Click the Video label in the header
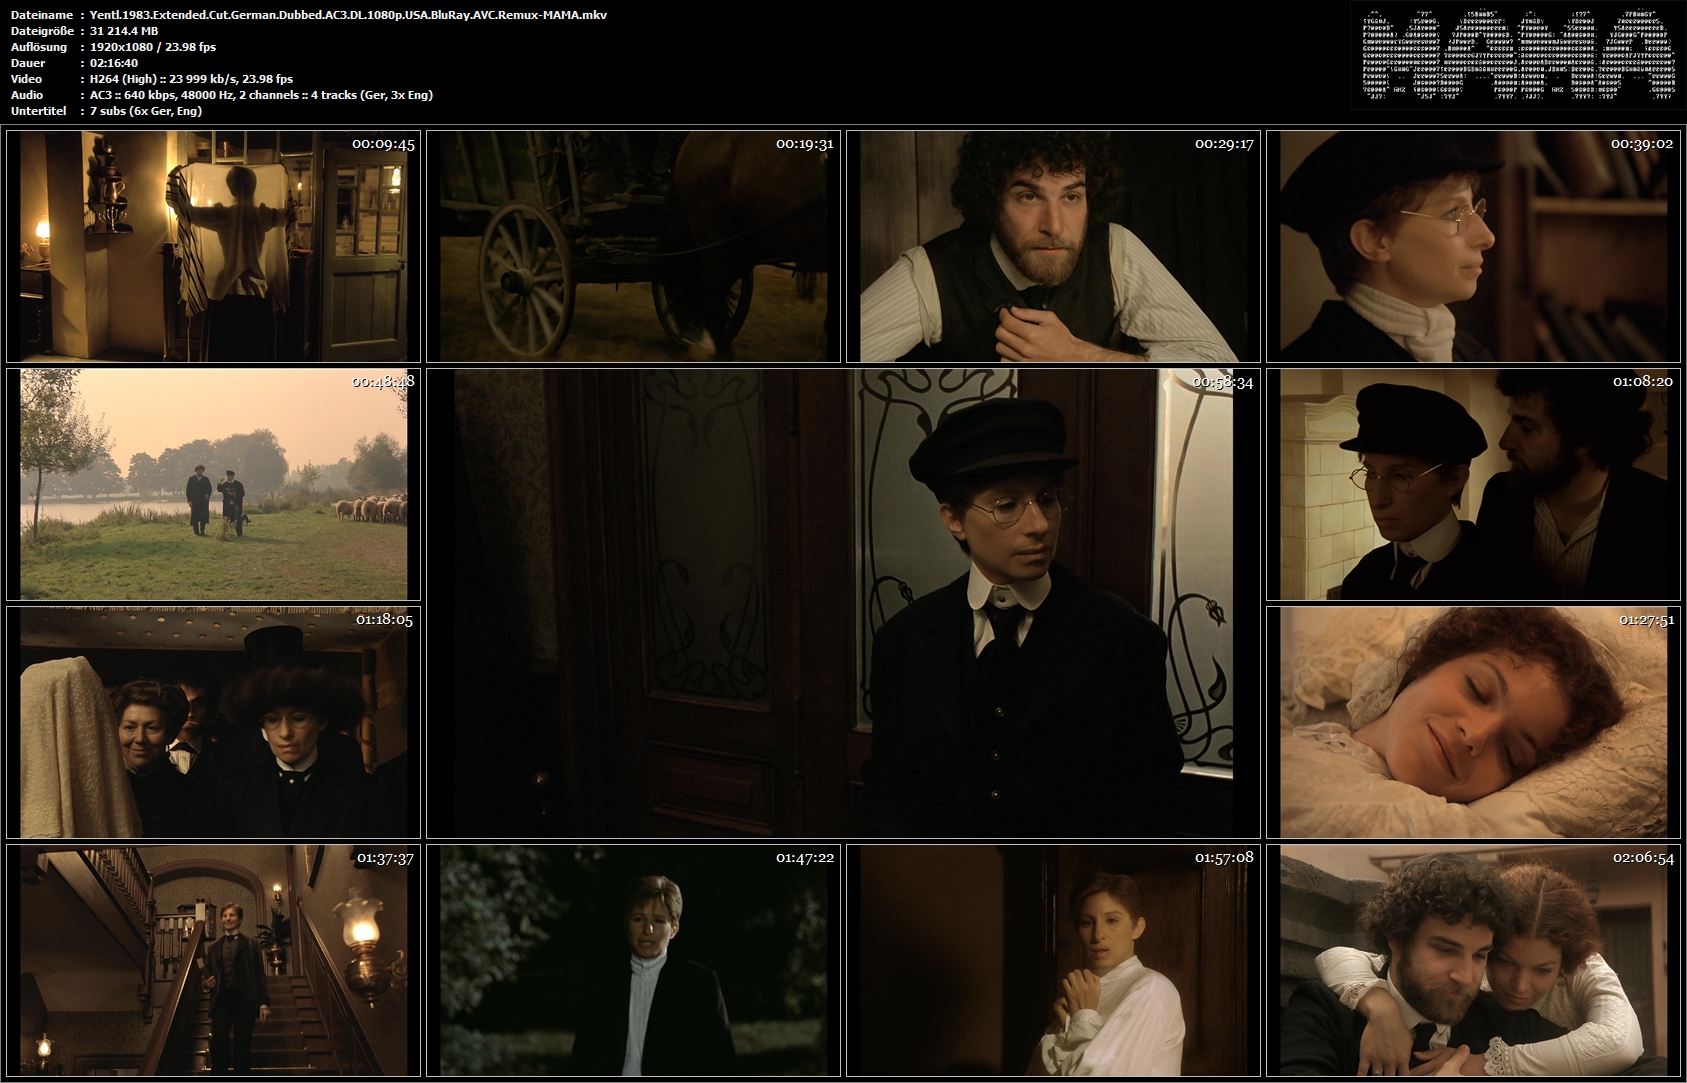Image resolution: width=1687 pixels, height=1083 pixels. coord(26,79)
